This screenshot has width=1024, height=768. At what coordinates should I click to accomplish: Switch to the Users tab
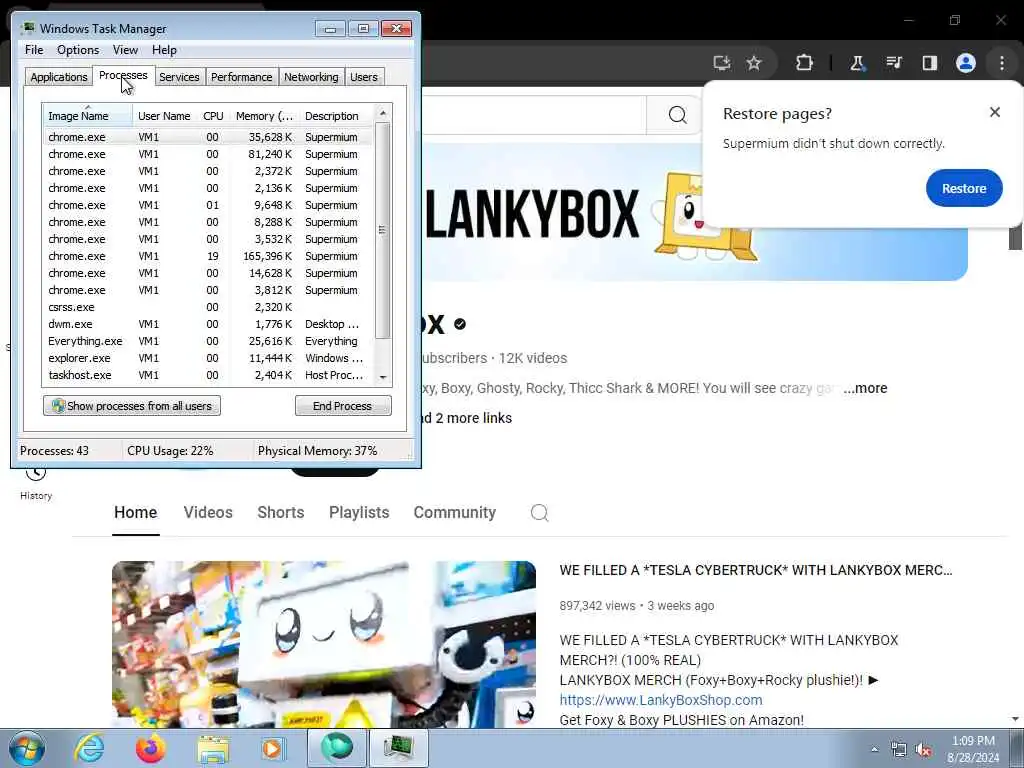[364, 77]
